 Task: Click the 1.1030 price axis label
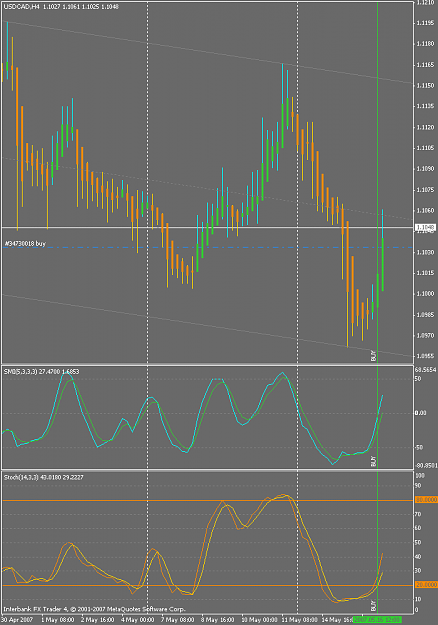pyautogui.click(x=425, y=252)
